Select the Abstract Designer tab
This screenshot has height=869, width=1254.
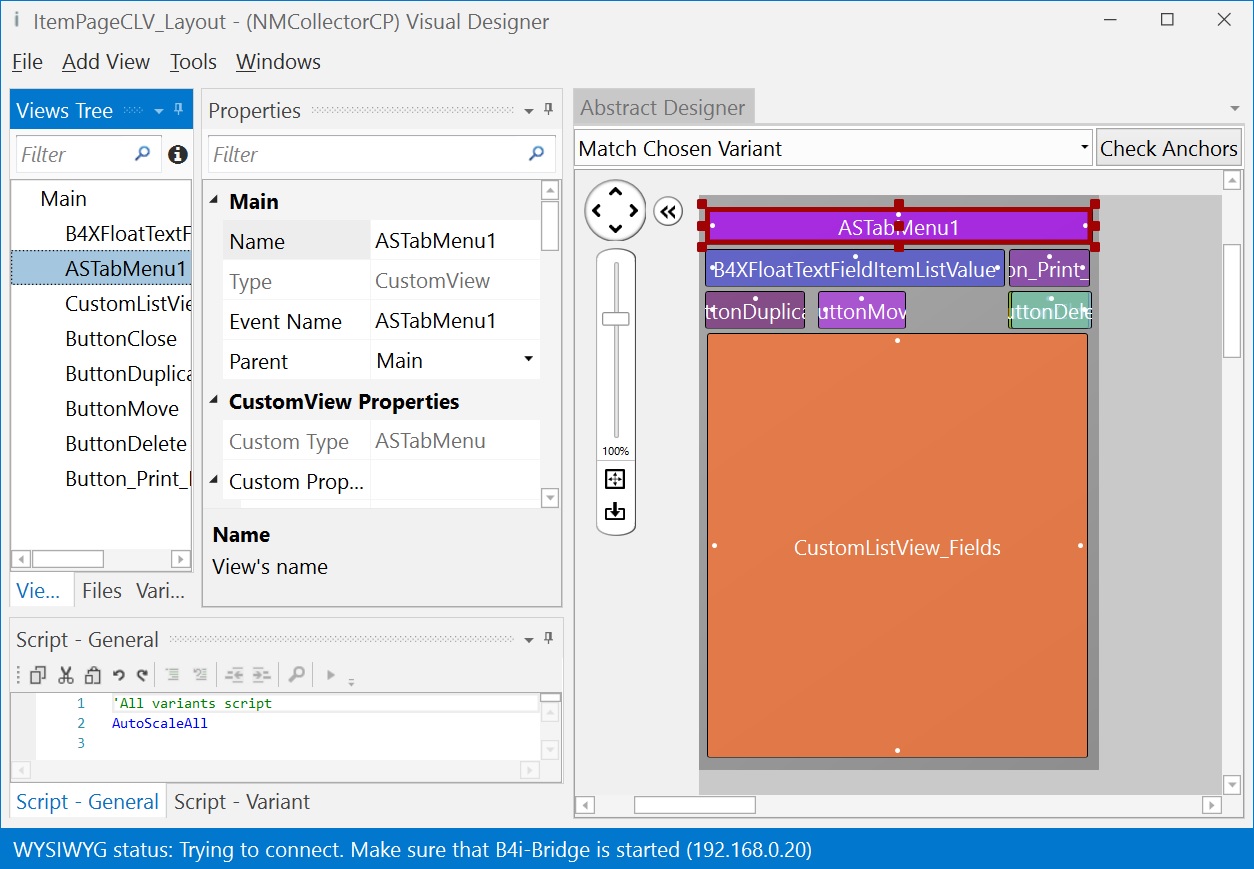(x=663, y=108)
